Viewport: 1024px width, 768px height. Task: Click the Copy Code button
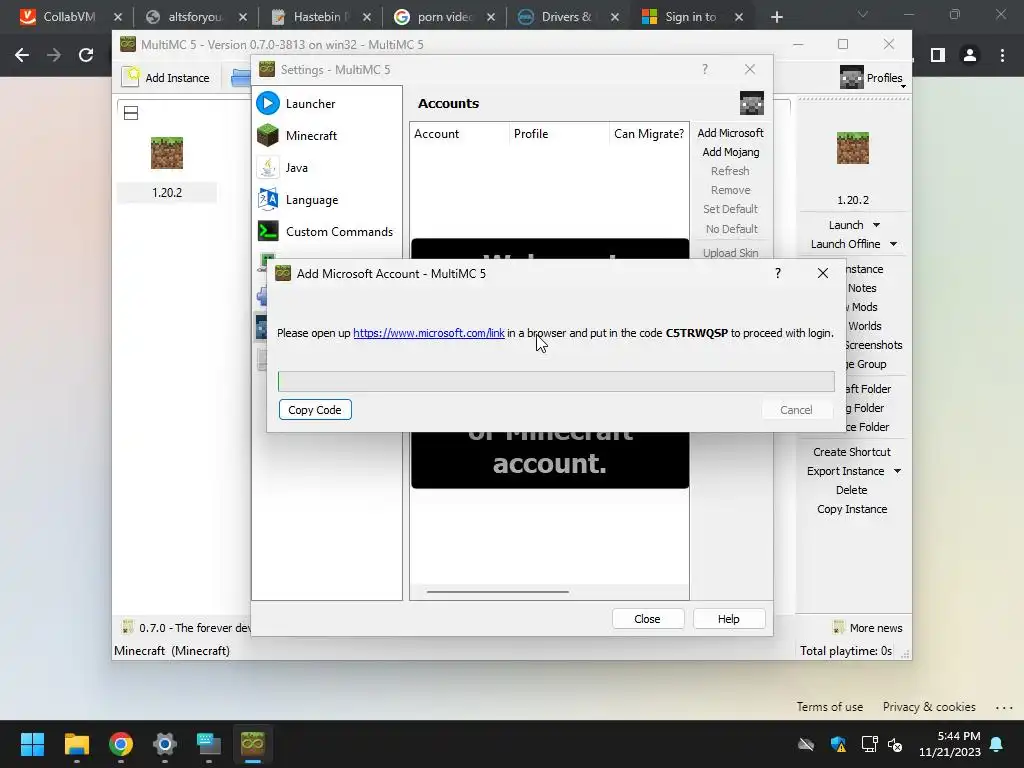(315, 409)
